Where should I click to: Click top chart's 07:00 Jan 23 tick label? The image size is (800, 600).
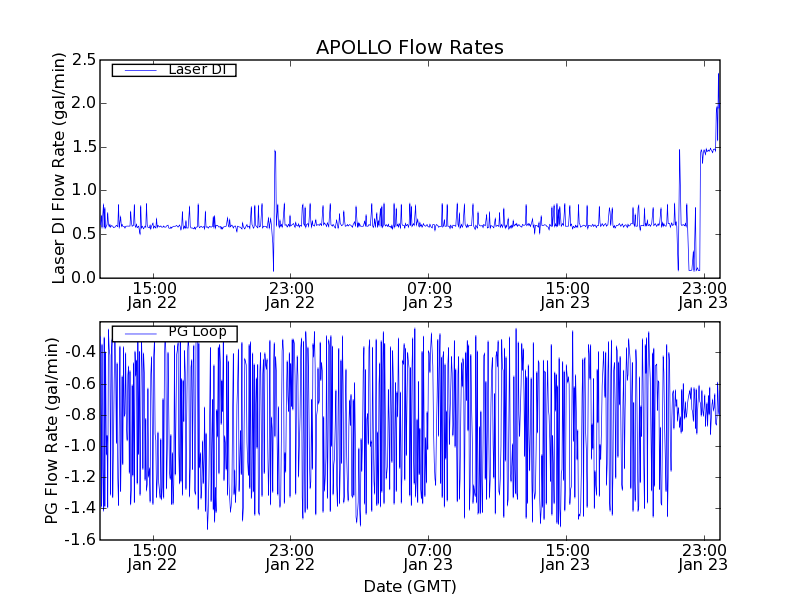pos(428,295)
